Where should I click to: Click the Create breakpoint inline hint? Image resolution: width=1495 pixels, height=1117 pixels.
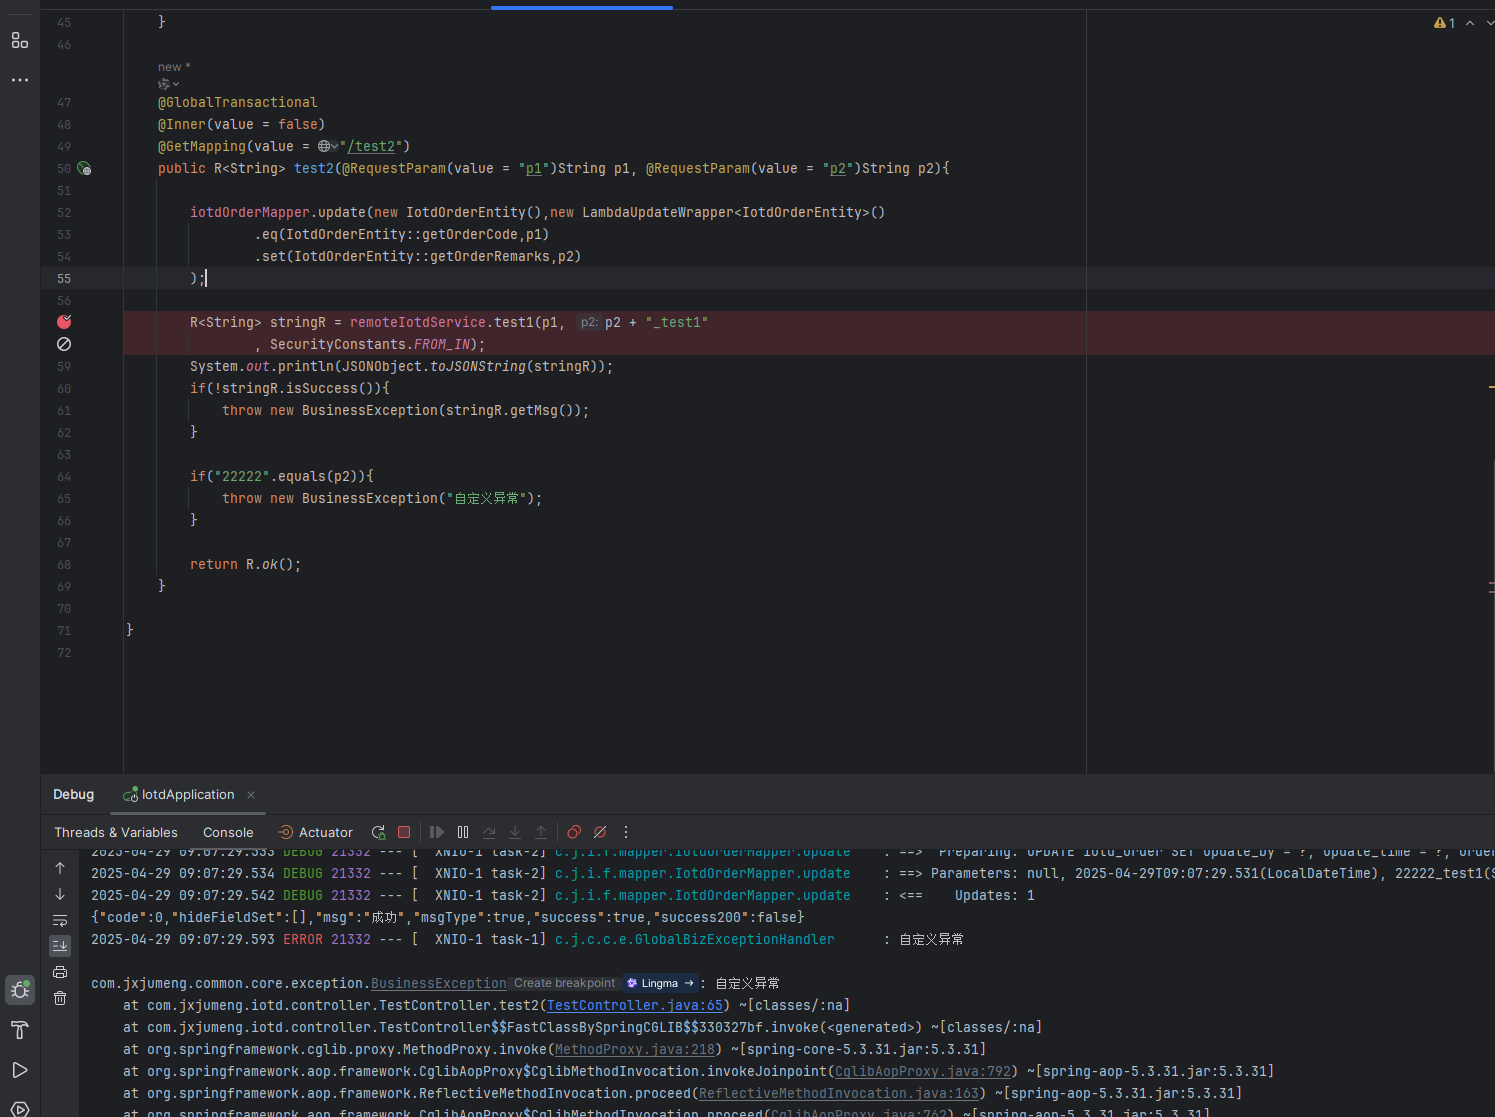pos(564,983)
